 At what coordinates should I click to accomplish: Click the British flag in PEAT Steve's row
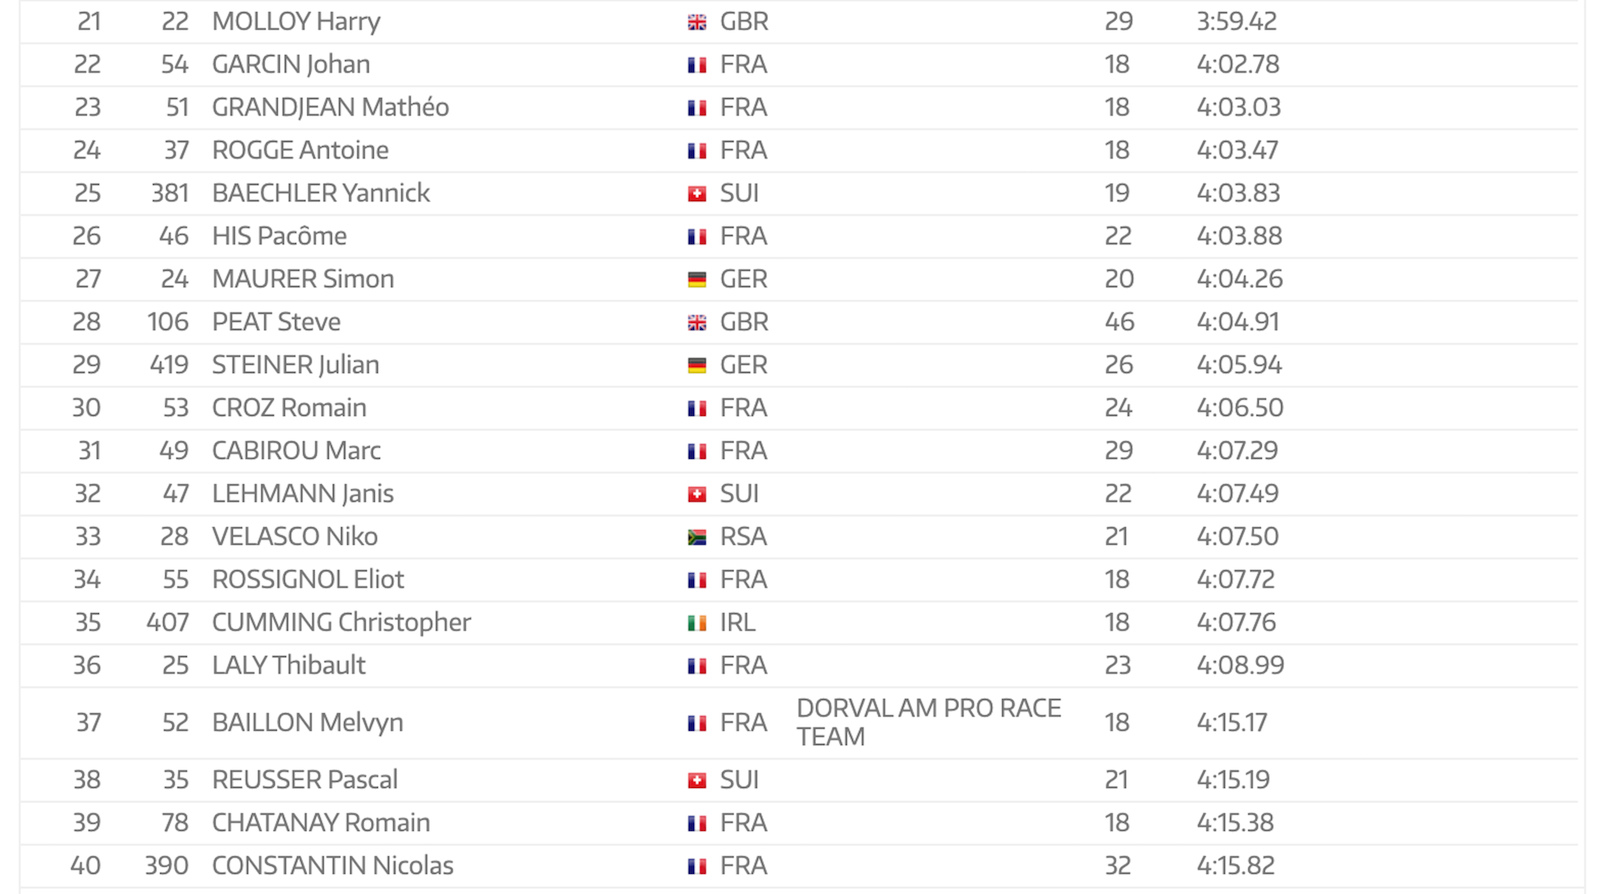697,323
